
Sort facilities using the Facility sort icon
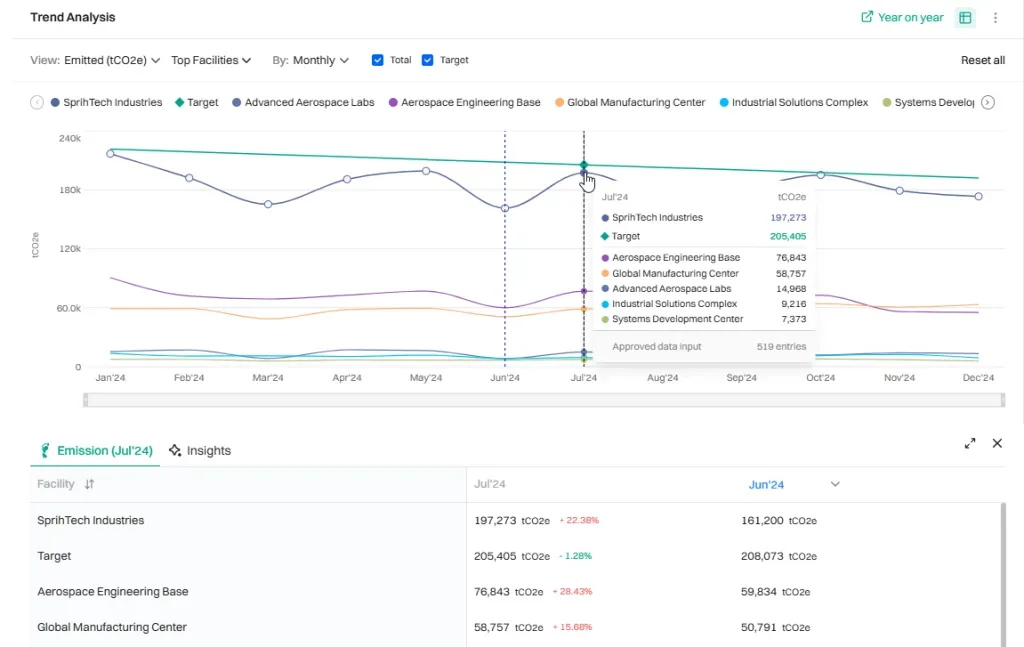coord(89,484)
